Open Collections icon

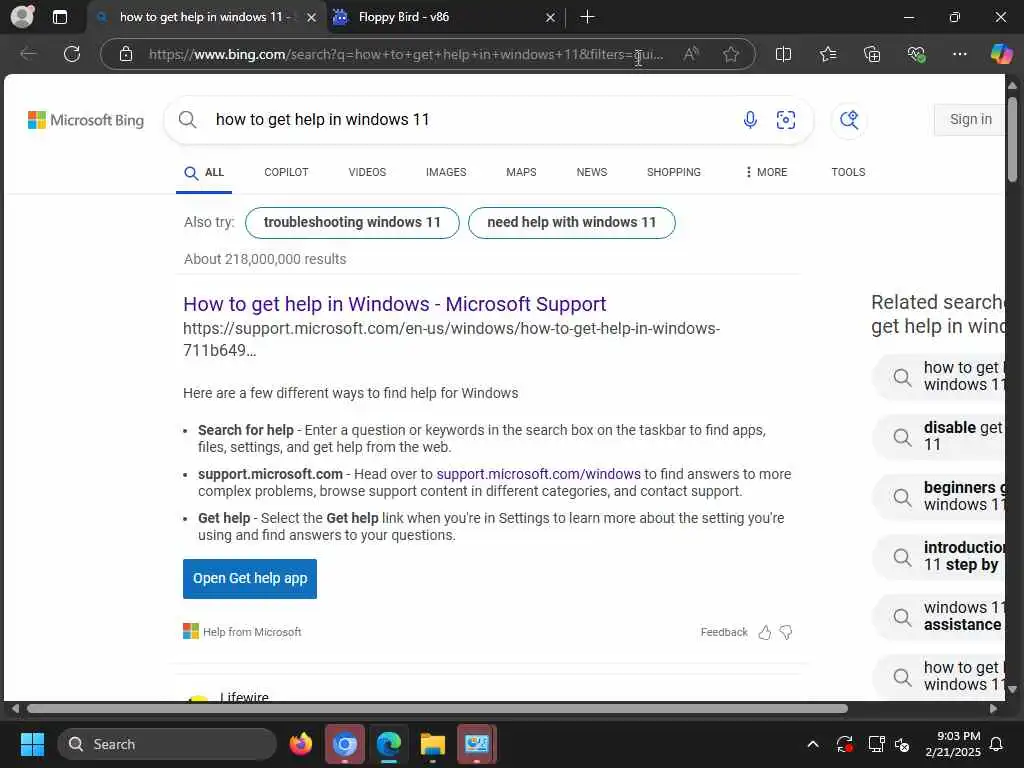point(872,54)
